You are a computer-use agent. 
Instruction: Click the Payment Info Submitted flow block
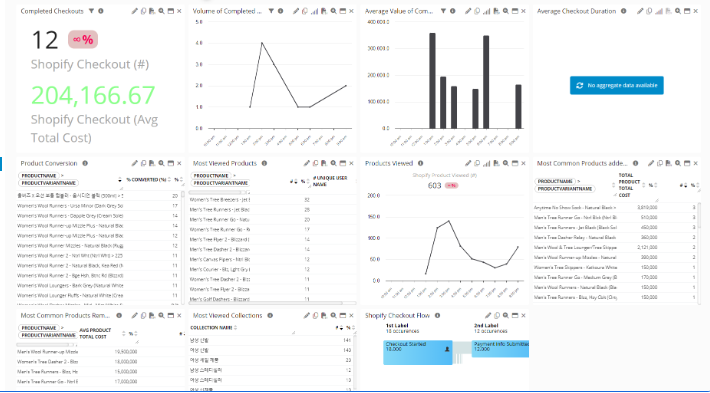click(500, 349)
